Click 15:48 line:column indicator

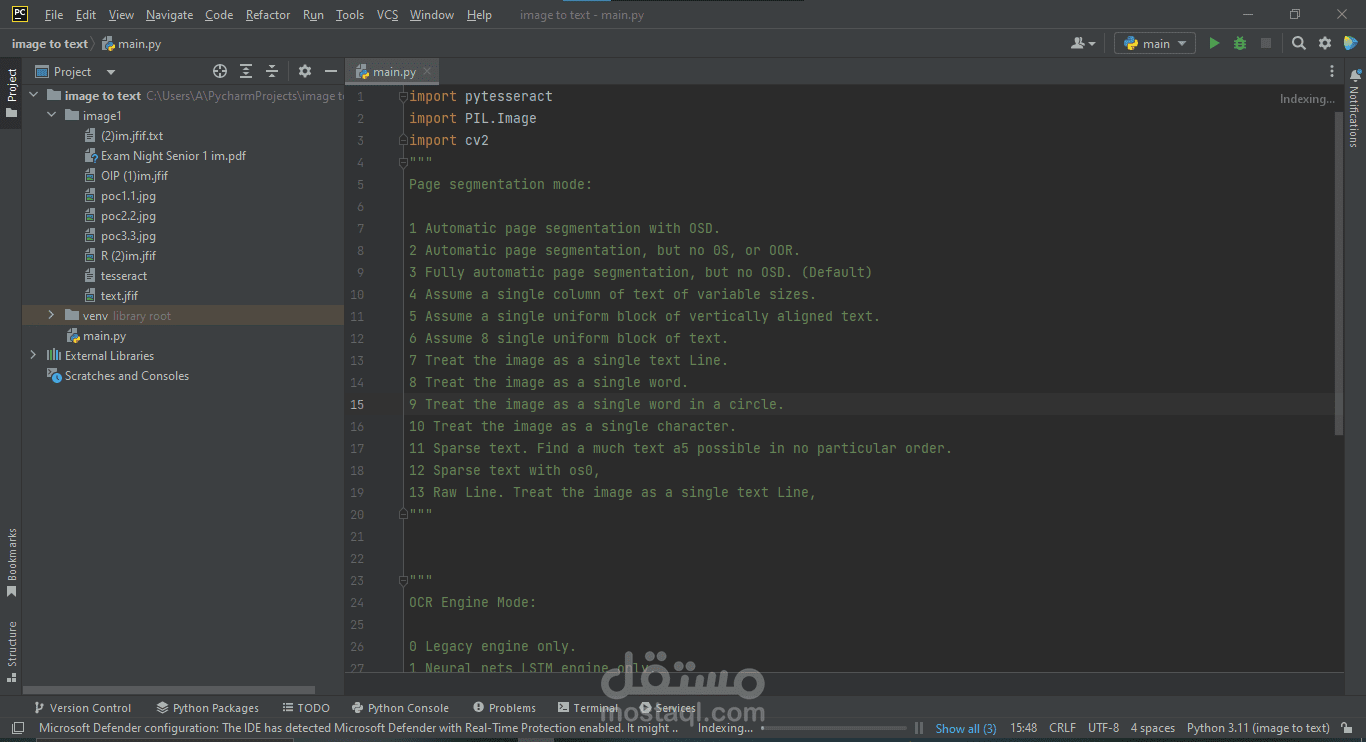[1024, 728]
